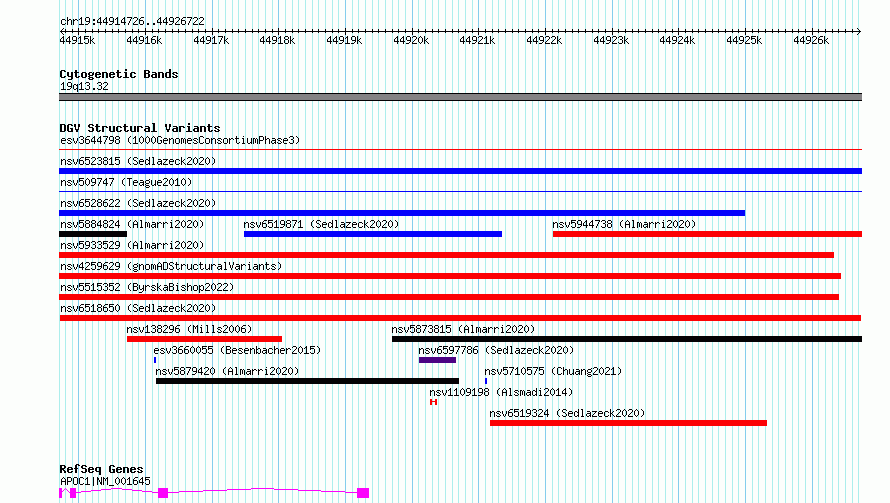Open nsv5884824 (Almarri2020) label
Viewport: 890px width, 503px height.
click(132, 224)
